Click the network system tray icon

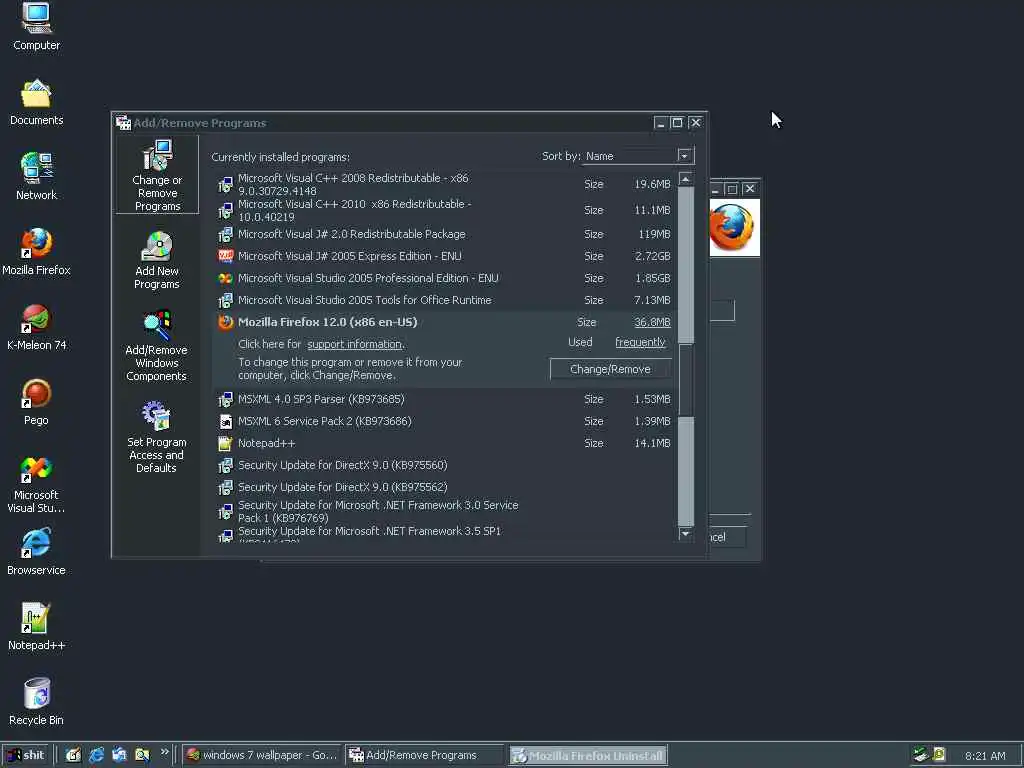click(921, 754)
